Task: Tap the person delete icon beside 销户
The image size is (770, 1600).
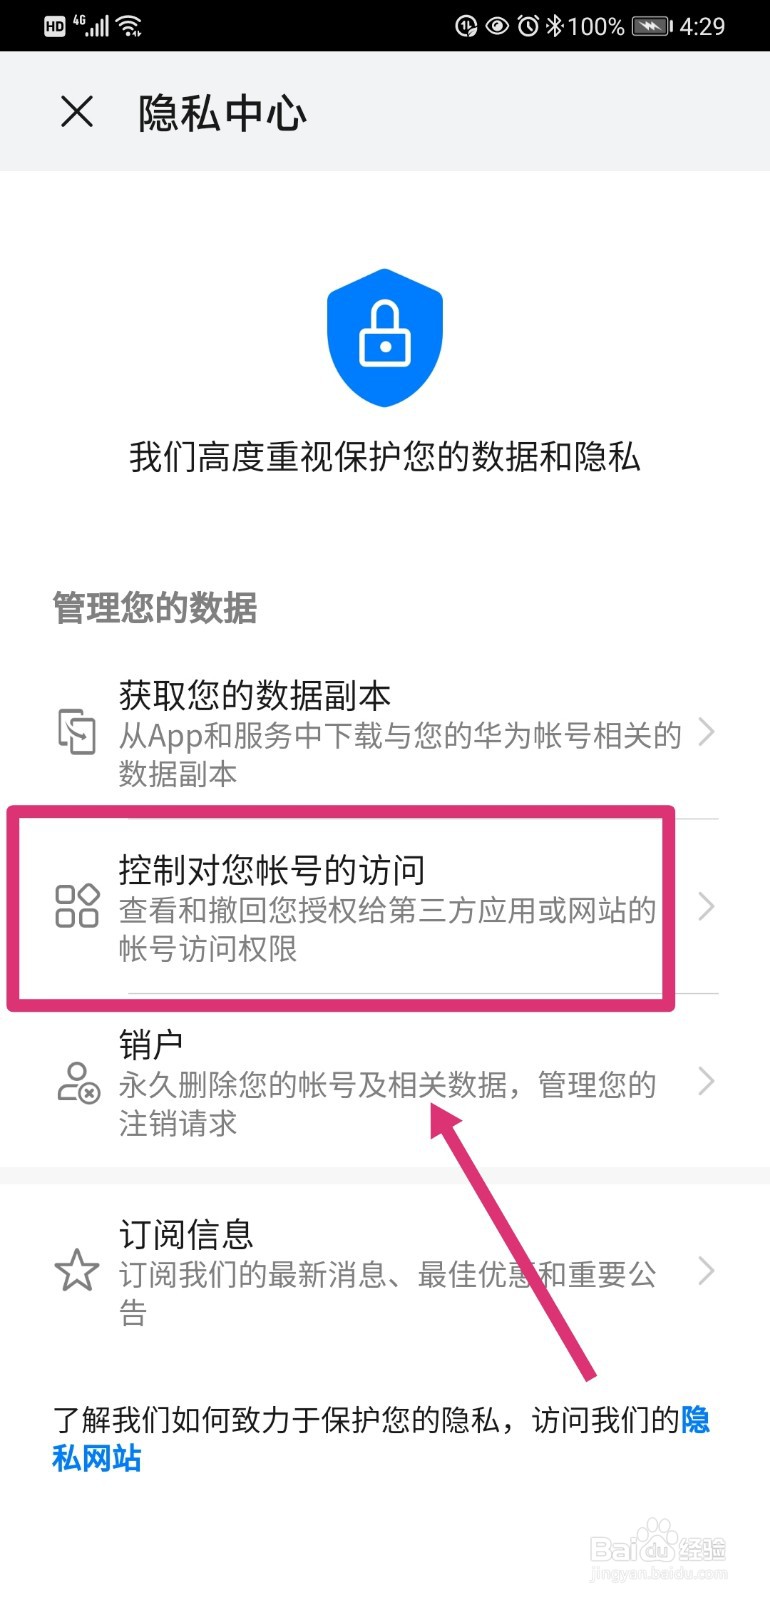Action: click(78, 1082)
